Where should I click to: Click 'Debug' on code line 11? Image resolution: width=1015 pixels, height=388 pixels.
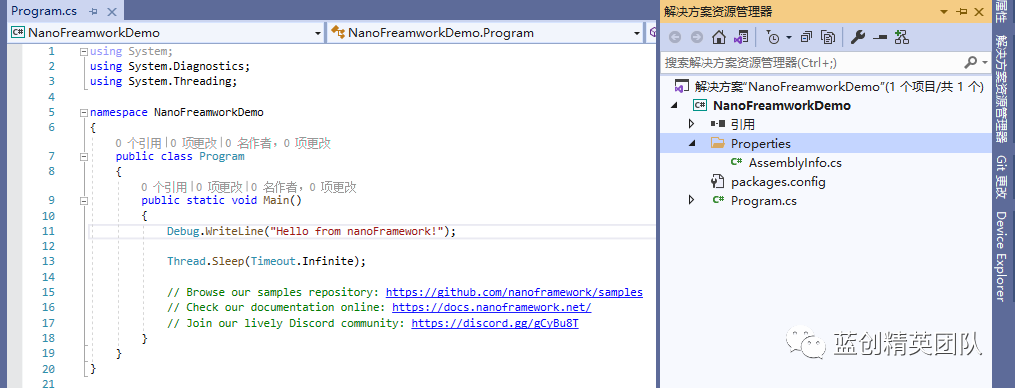[x=183, y=231]
